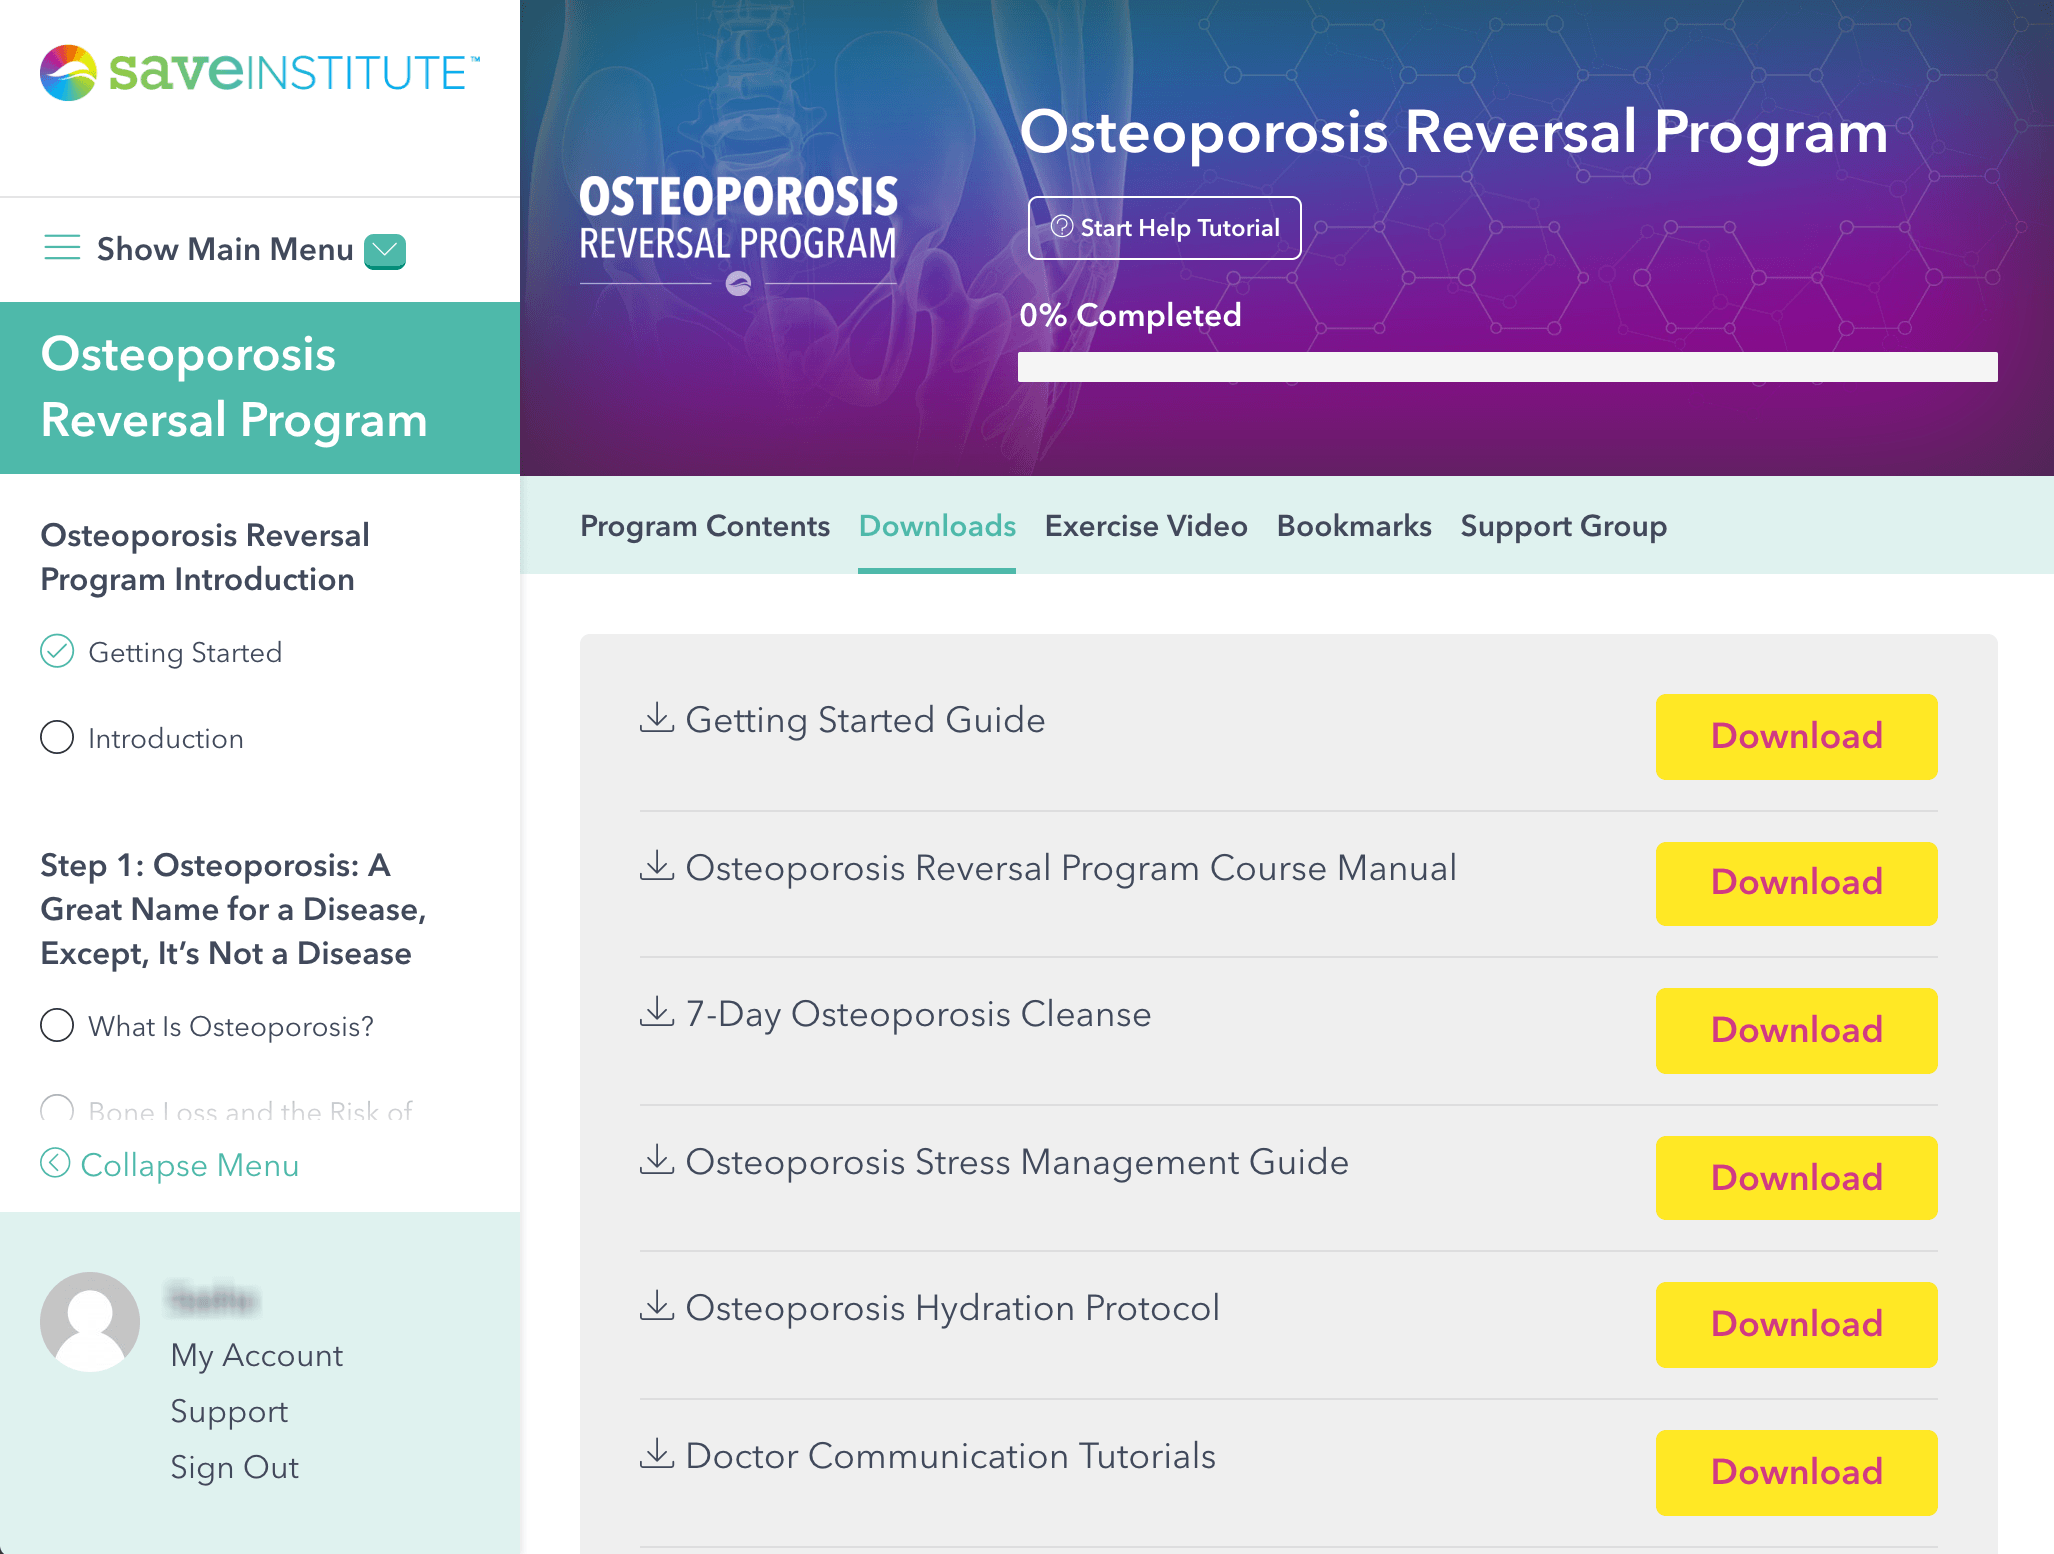
Task: Expand Osteoporosis Reversal Program Introduction section
Action: (205, 557)
